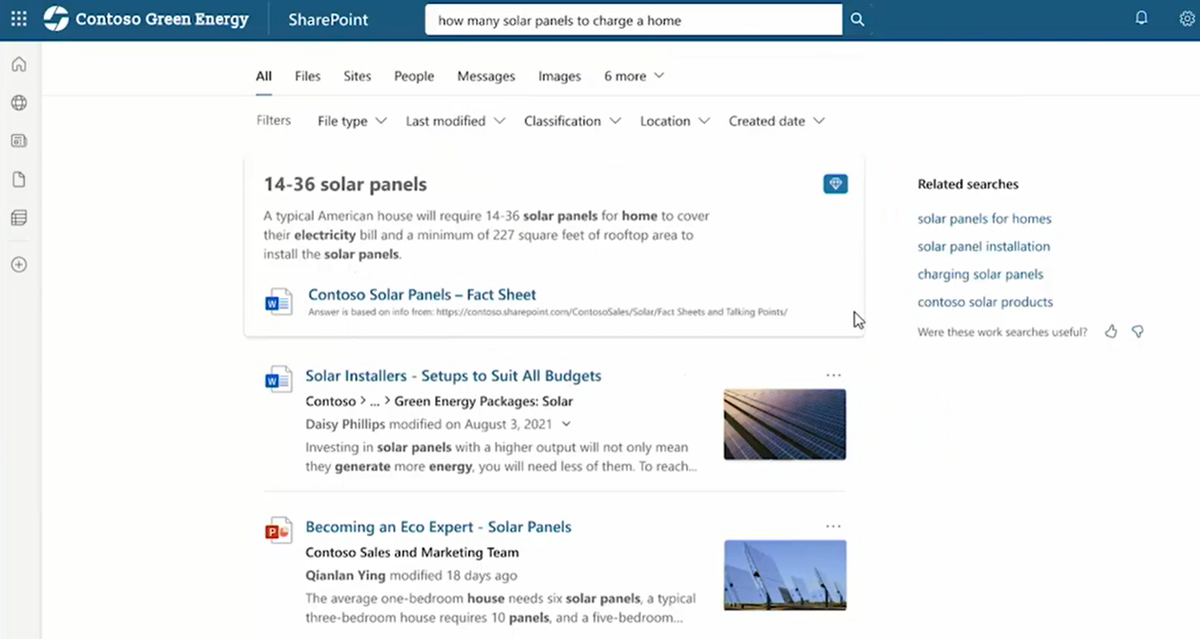This screenshot has height=639, width=1200.
Task: Open the Solar Installers result thumbnail image
Action: click(784, 424)
